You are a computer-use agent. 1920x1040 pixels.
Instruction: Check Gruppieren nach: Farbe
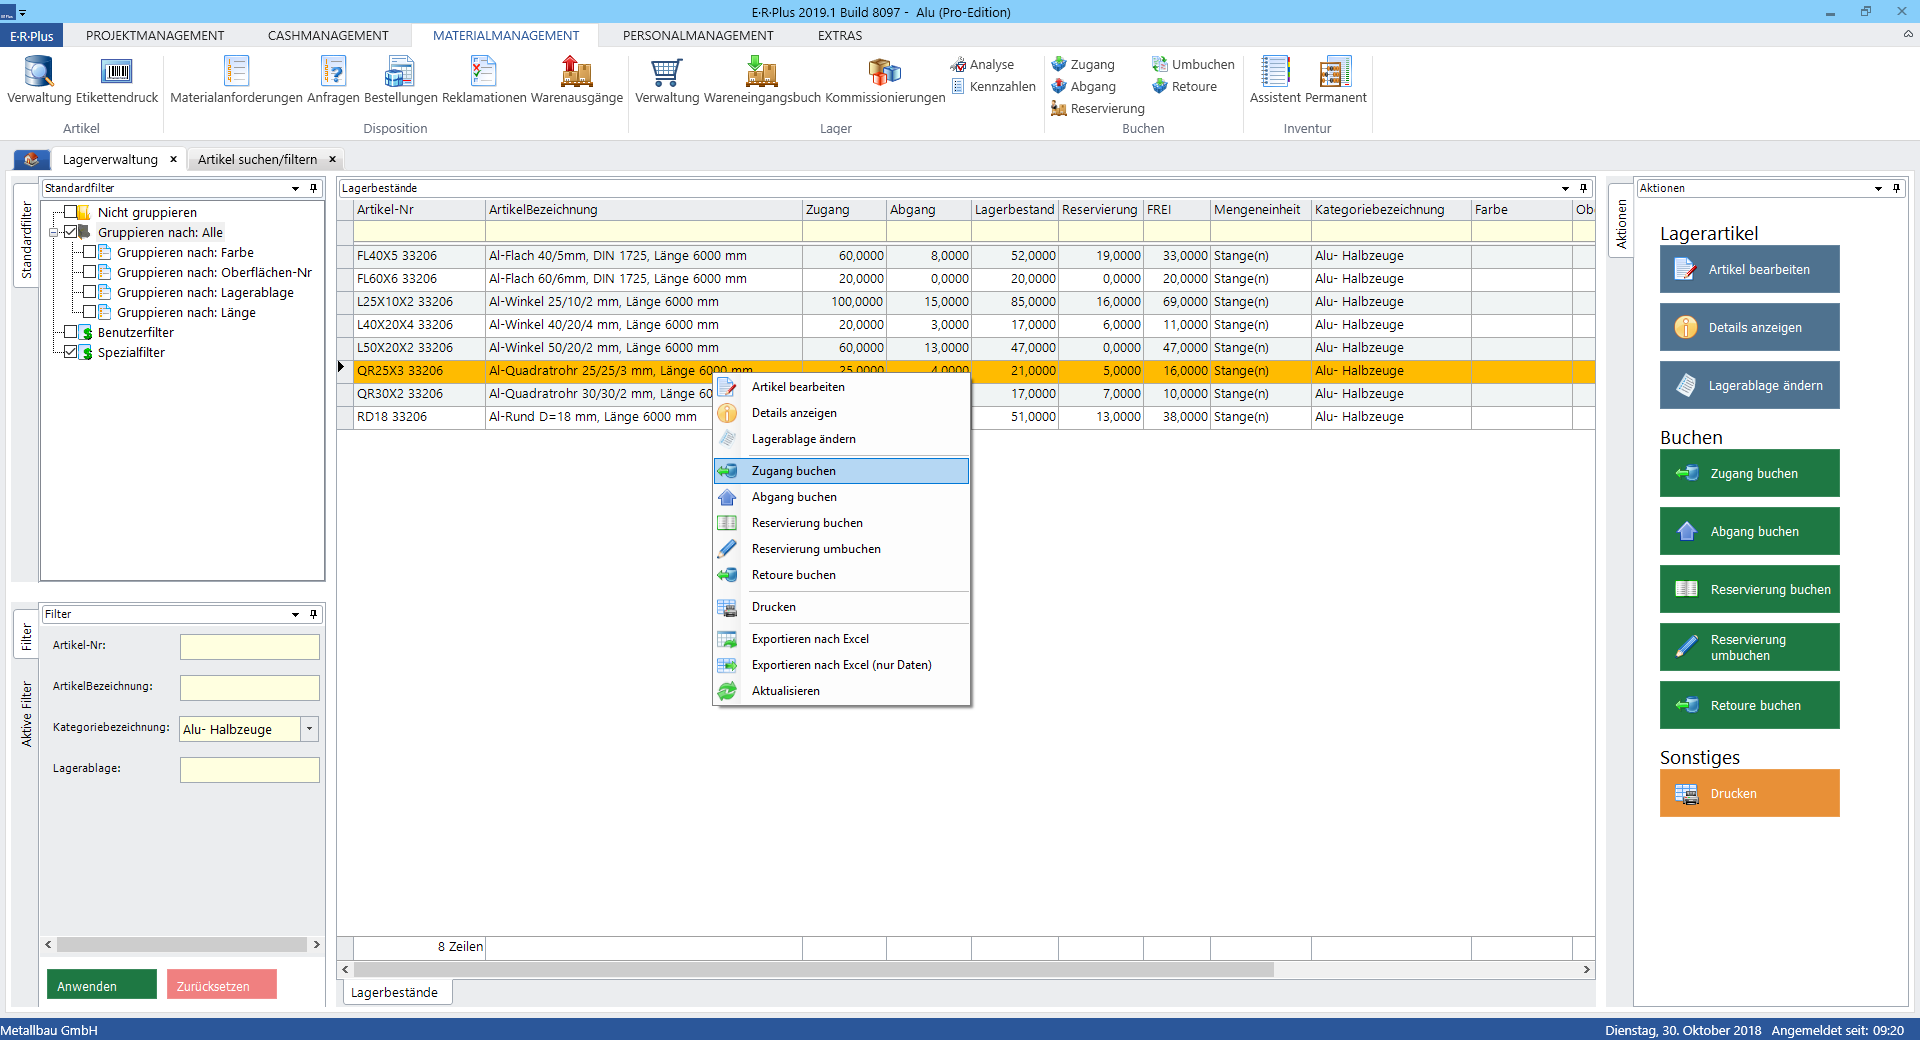pyautogui.click(x=89, y=252)
